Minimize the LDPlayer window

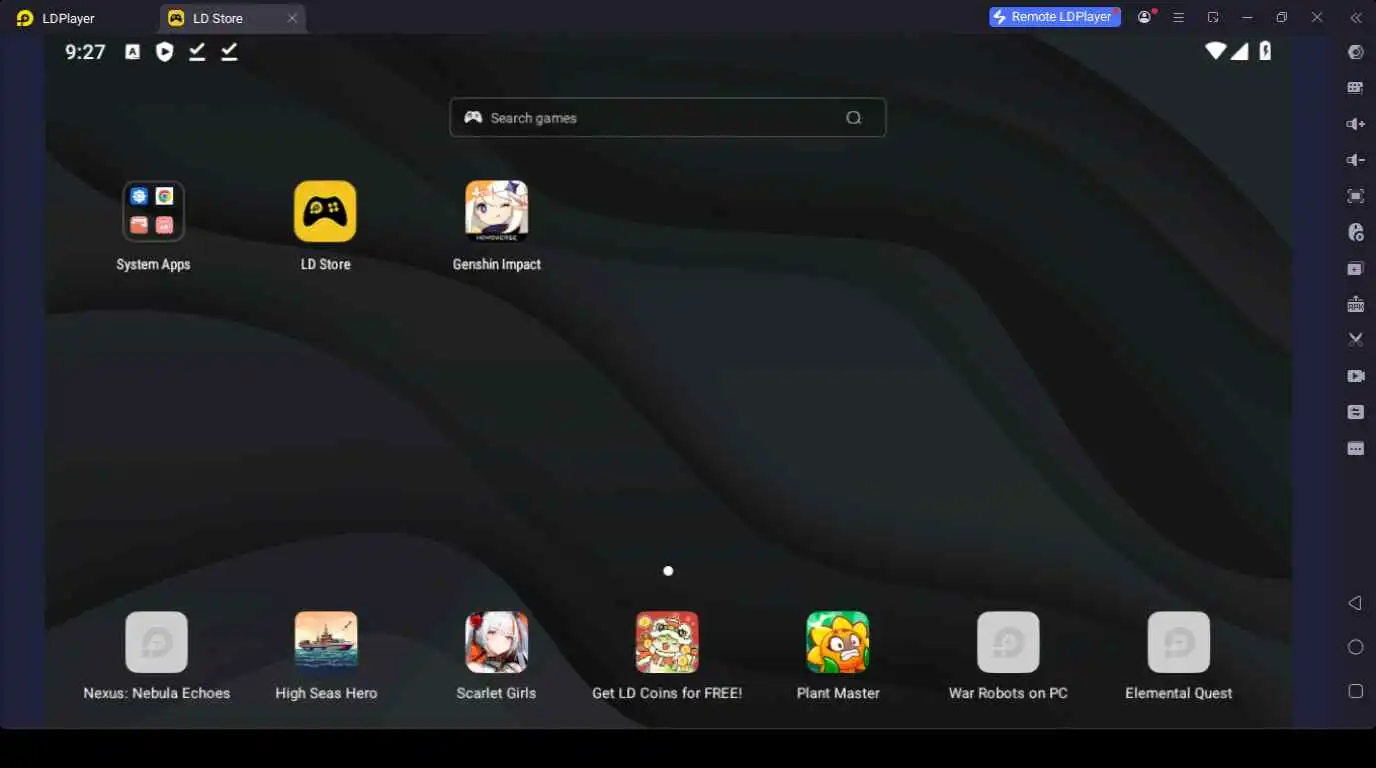(1247, 17)
